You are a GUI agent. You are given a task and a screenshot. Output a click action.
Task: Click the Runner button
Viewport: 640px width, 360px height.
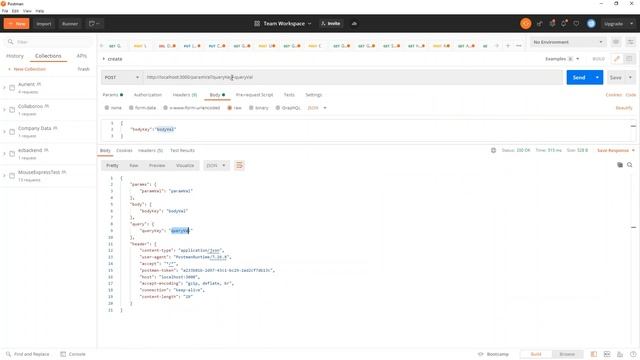(x=70, y=24)
